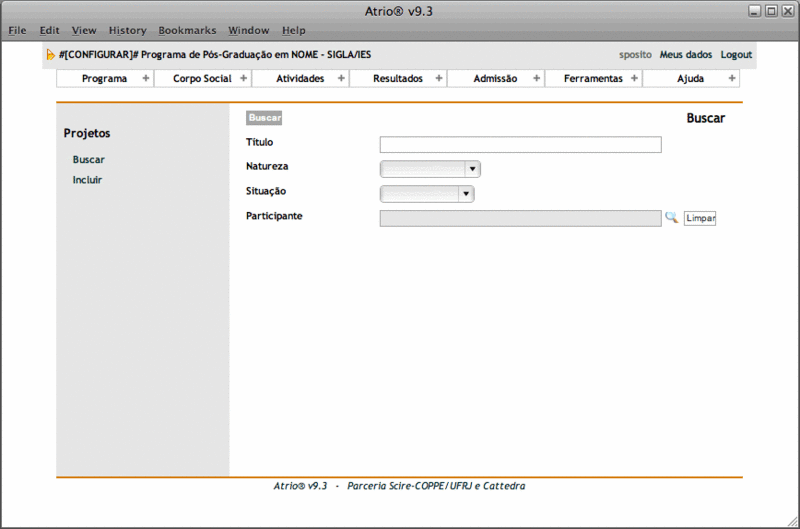Expand the plus icon next to Ferramentas
The image size is (800, 529).
pos(634,79)
